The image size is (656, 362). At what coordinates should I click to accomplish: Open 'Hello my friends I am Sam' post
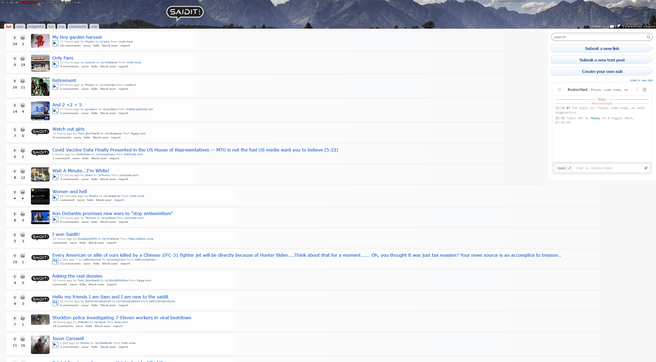click(110, 297)
